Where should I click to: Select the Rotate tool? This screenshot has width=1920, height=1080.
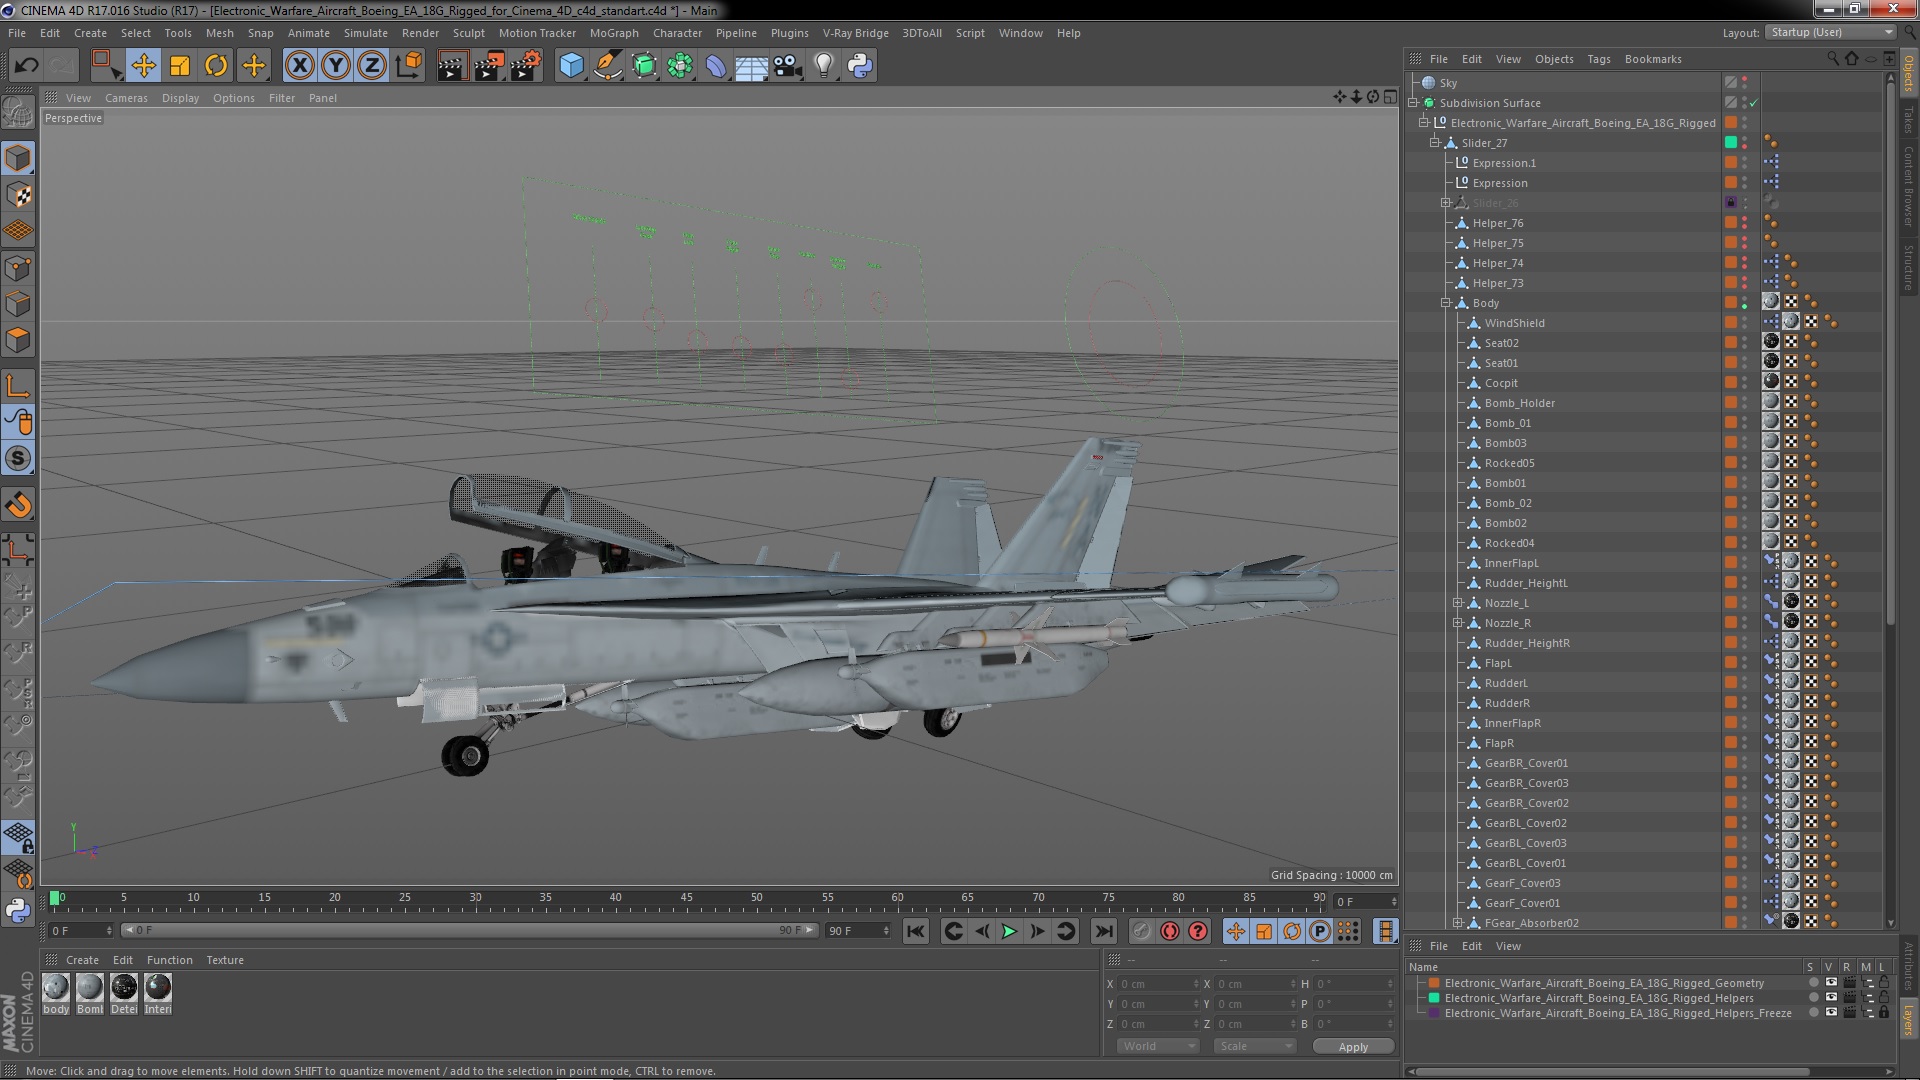click(x=216, y=66)
